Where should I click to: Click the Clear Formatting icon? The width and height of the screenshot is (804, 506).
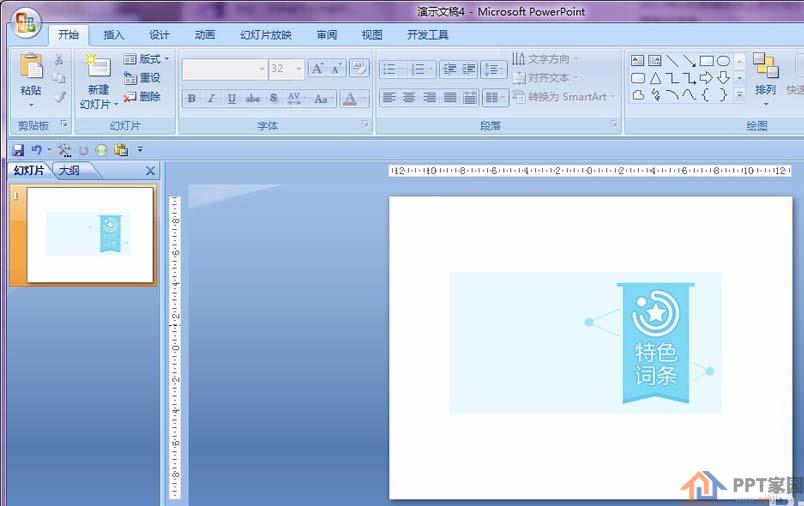(359, 69)
